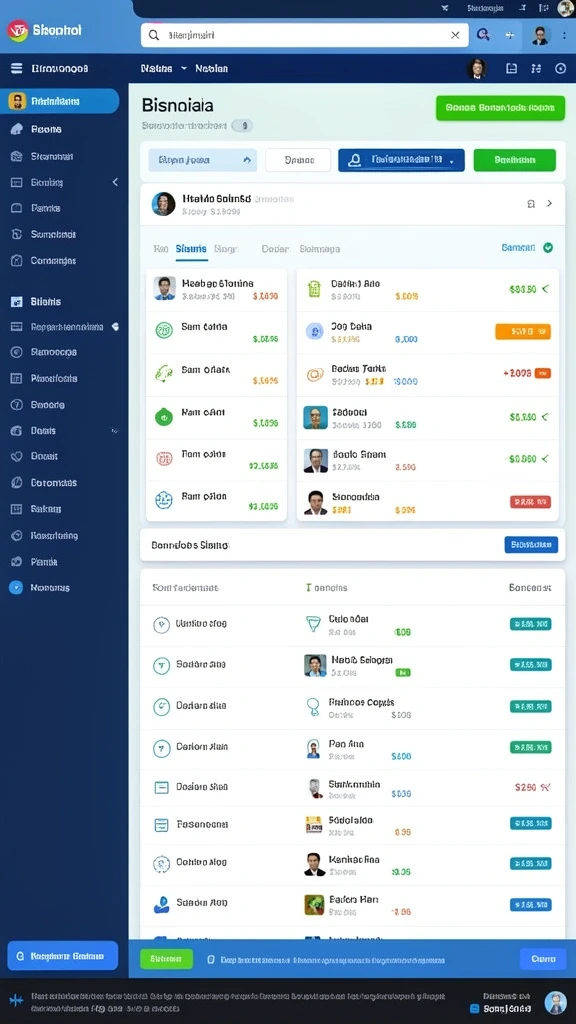Open the dropdown menu in navigation bar
The height and width of the screenshot is (1024, 576).
pyautogui.click(x=184, y=69)
